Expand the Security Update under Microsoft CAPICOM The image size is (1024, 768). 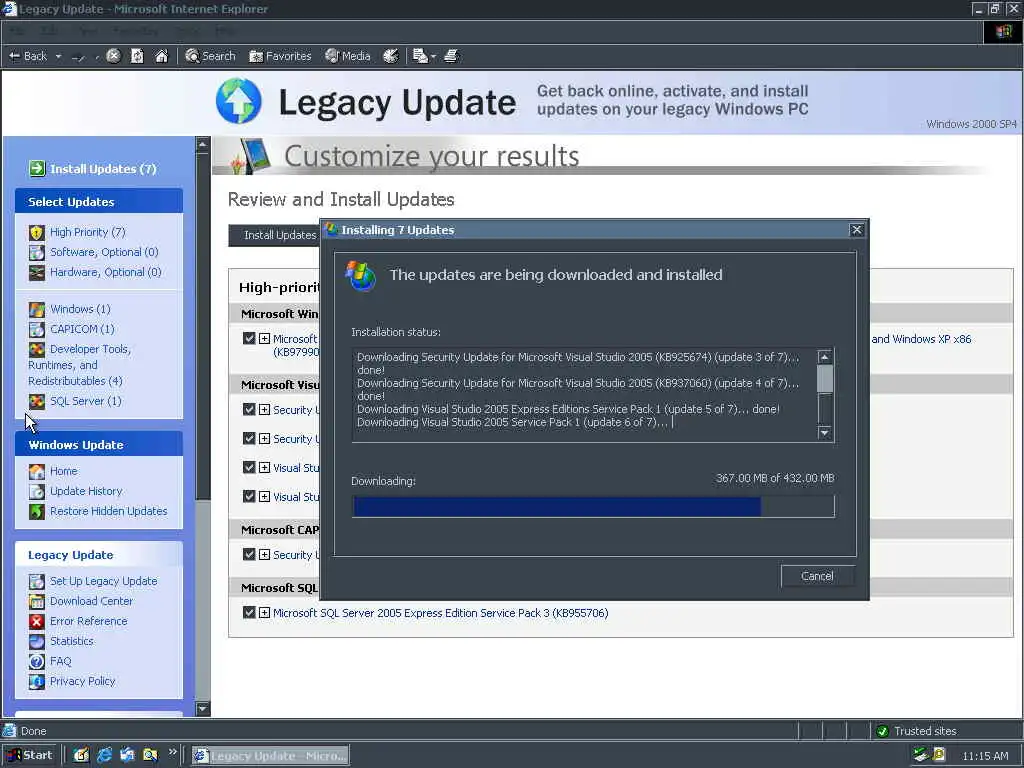264,554
